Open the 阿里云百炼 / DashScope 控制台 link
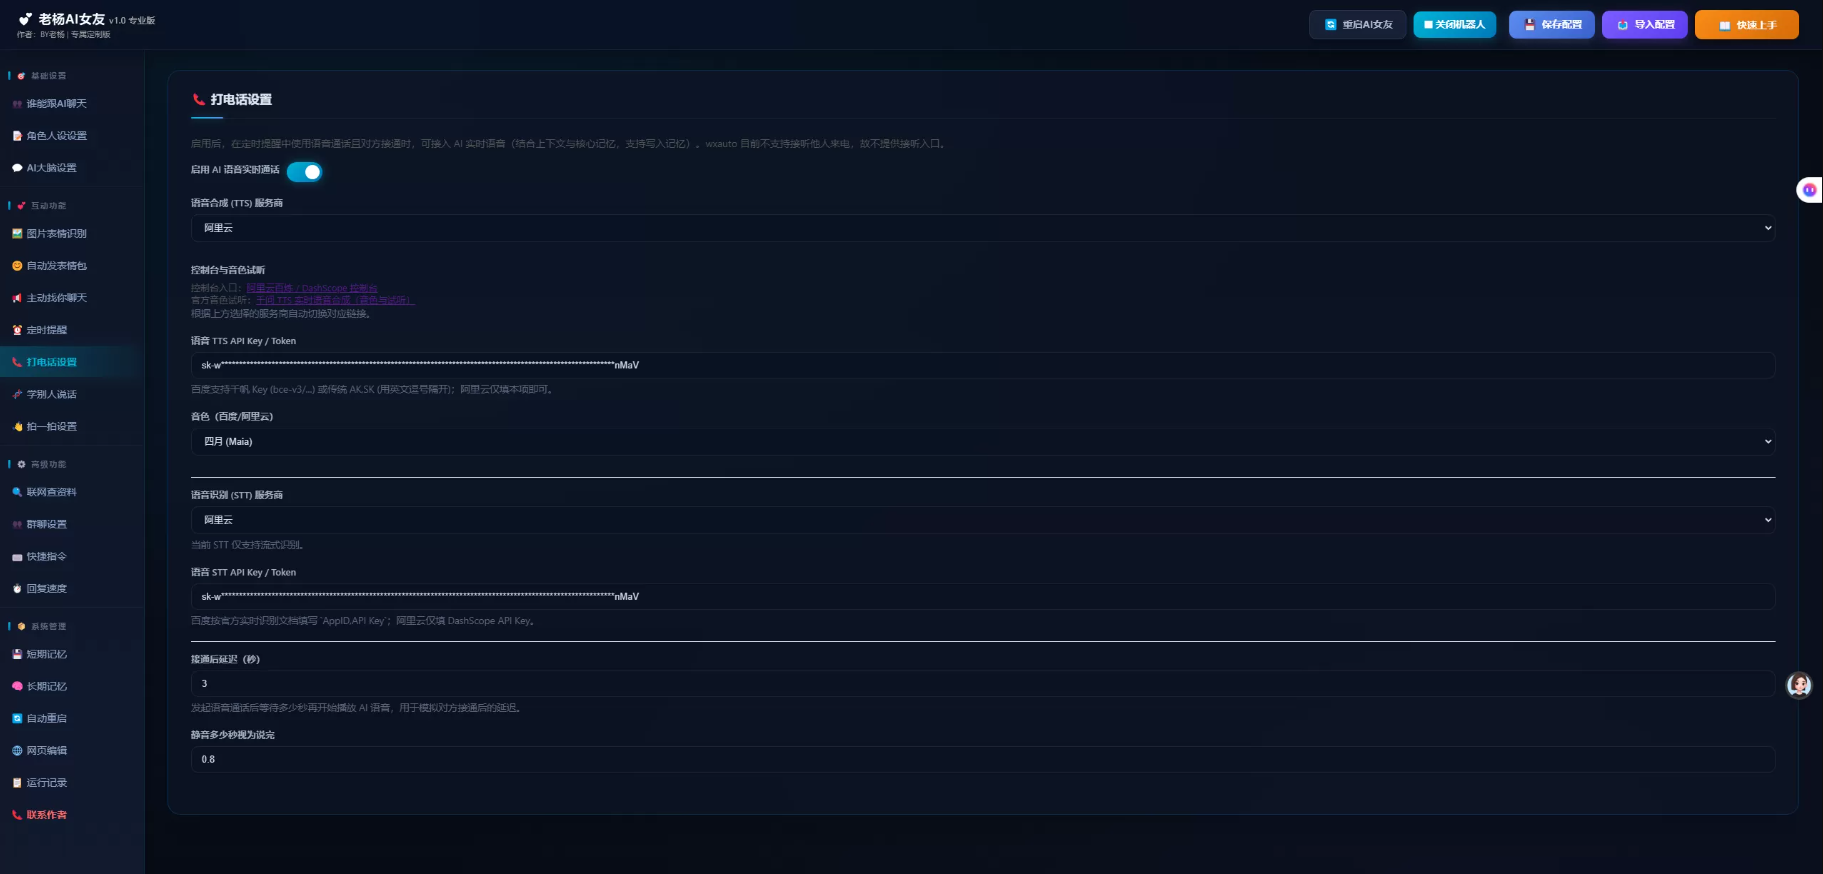This screenshot has width=1823, height=874. point(312,288)
